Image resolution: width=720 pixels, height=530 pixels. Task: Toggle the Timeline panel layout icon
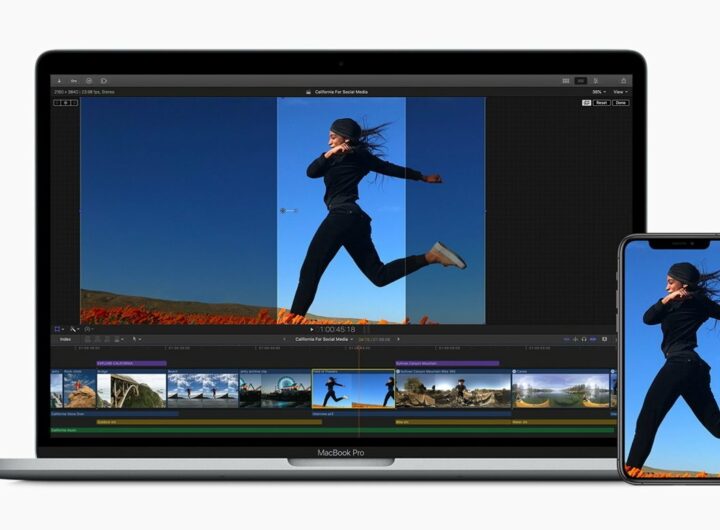click(580, 80)
